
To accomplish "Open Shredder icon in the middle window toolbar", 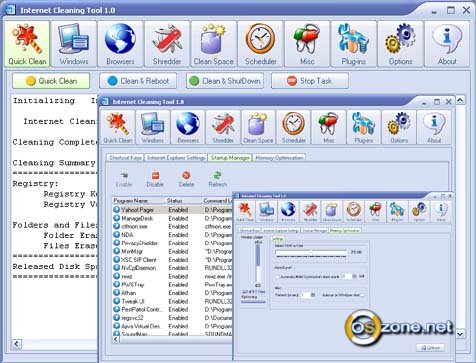I will click(x=223, y=127).
